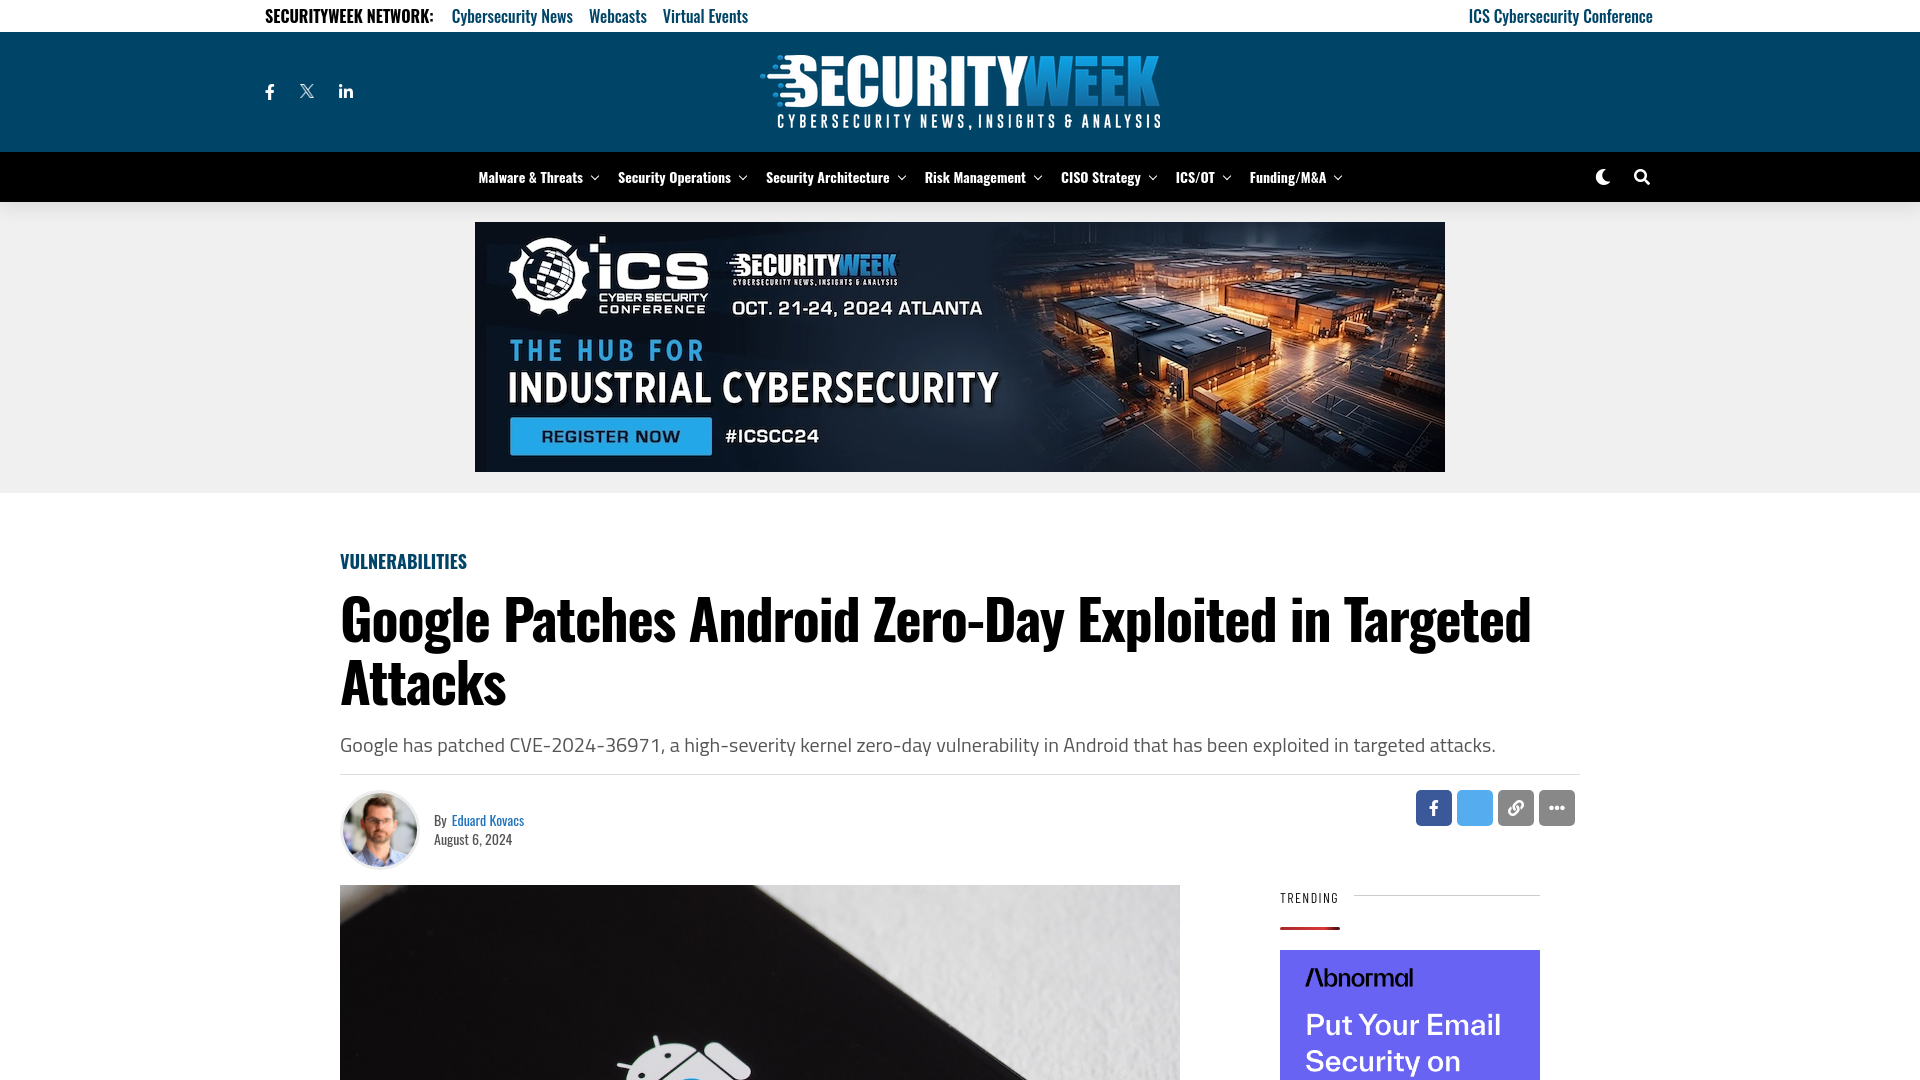Click the VULNERABILITIES category label
The width and height of the screenshot is (1920, 1080).
[x=404, y=560]
